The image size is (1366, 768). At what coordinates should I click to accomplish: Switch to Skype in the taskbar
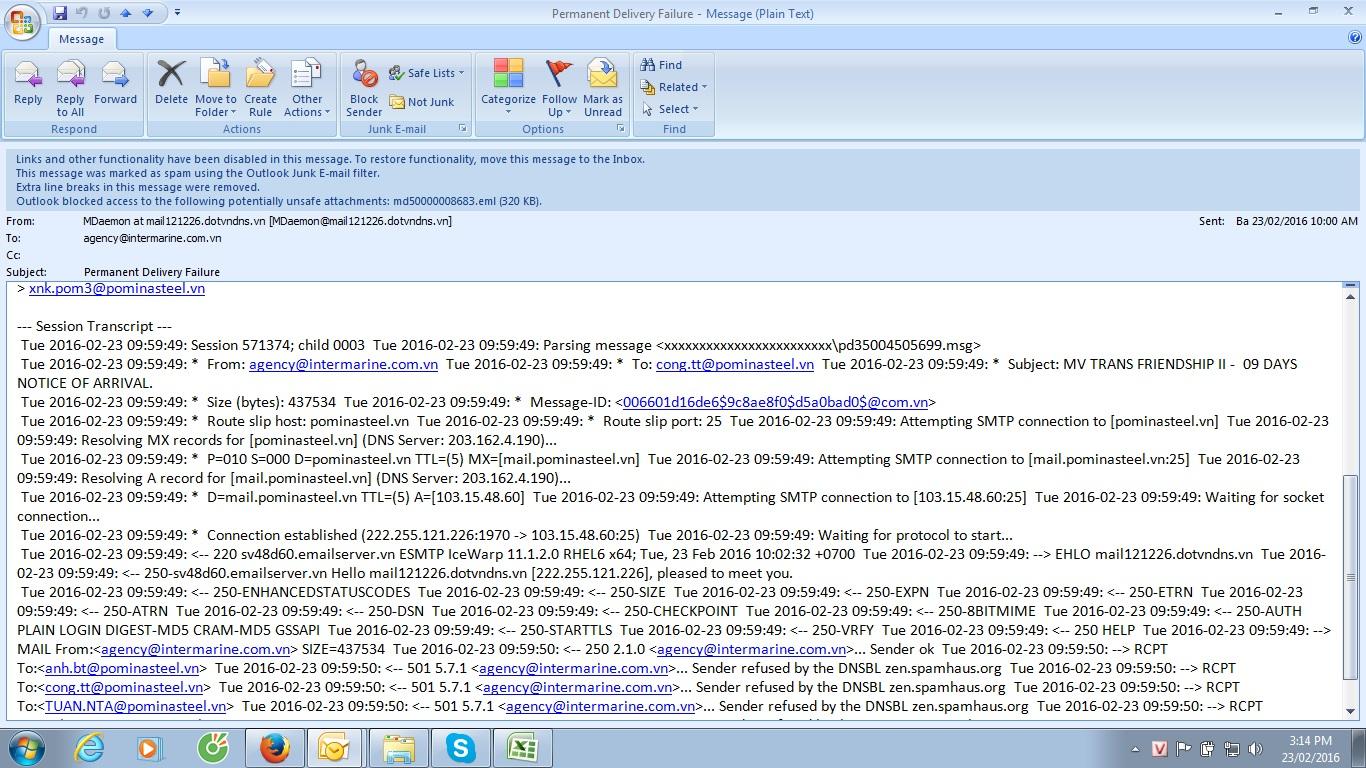click(461, 748)
